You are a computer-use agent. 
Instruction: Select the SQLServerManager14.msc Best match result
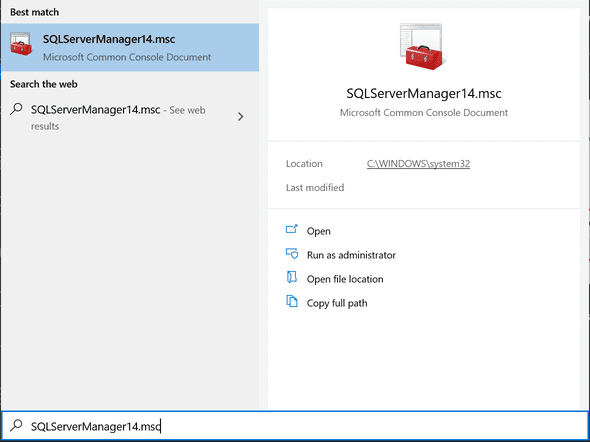(x=130, y=47)
